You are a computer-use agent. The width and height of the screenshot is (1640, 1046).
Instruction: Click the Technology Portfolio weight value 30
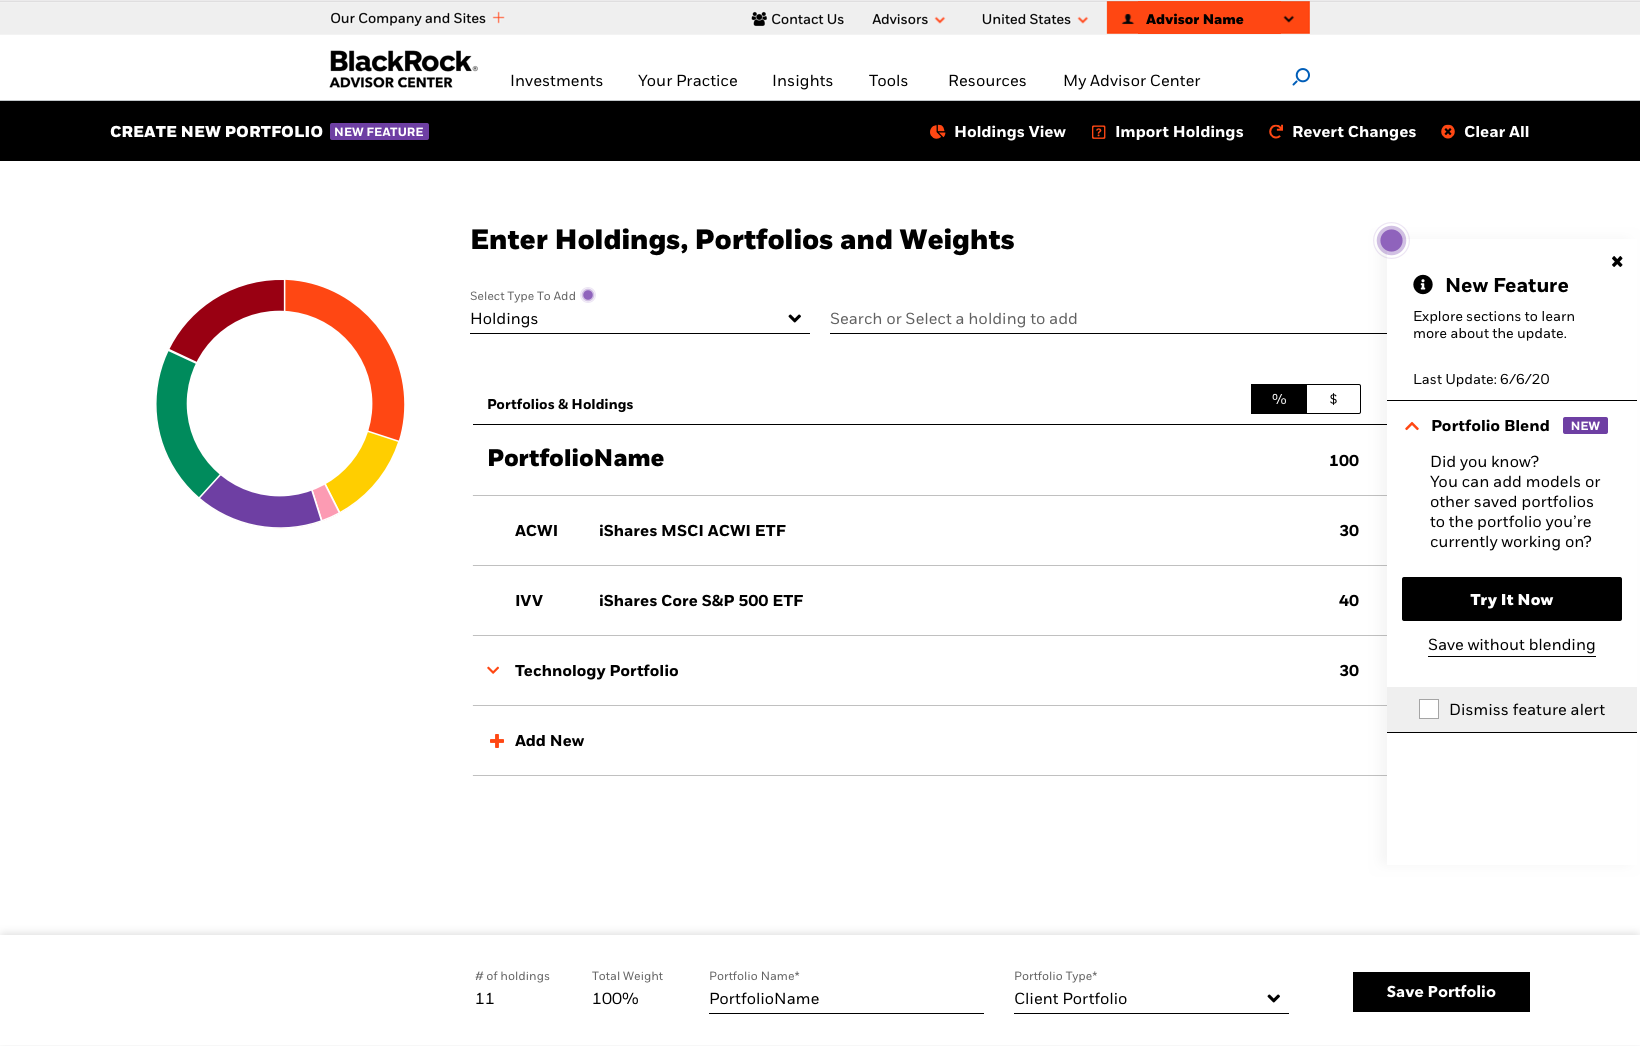tap(1349, 671)
